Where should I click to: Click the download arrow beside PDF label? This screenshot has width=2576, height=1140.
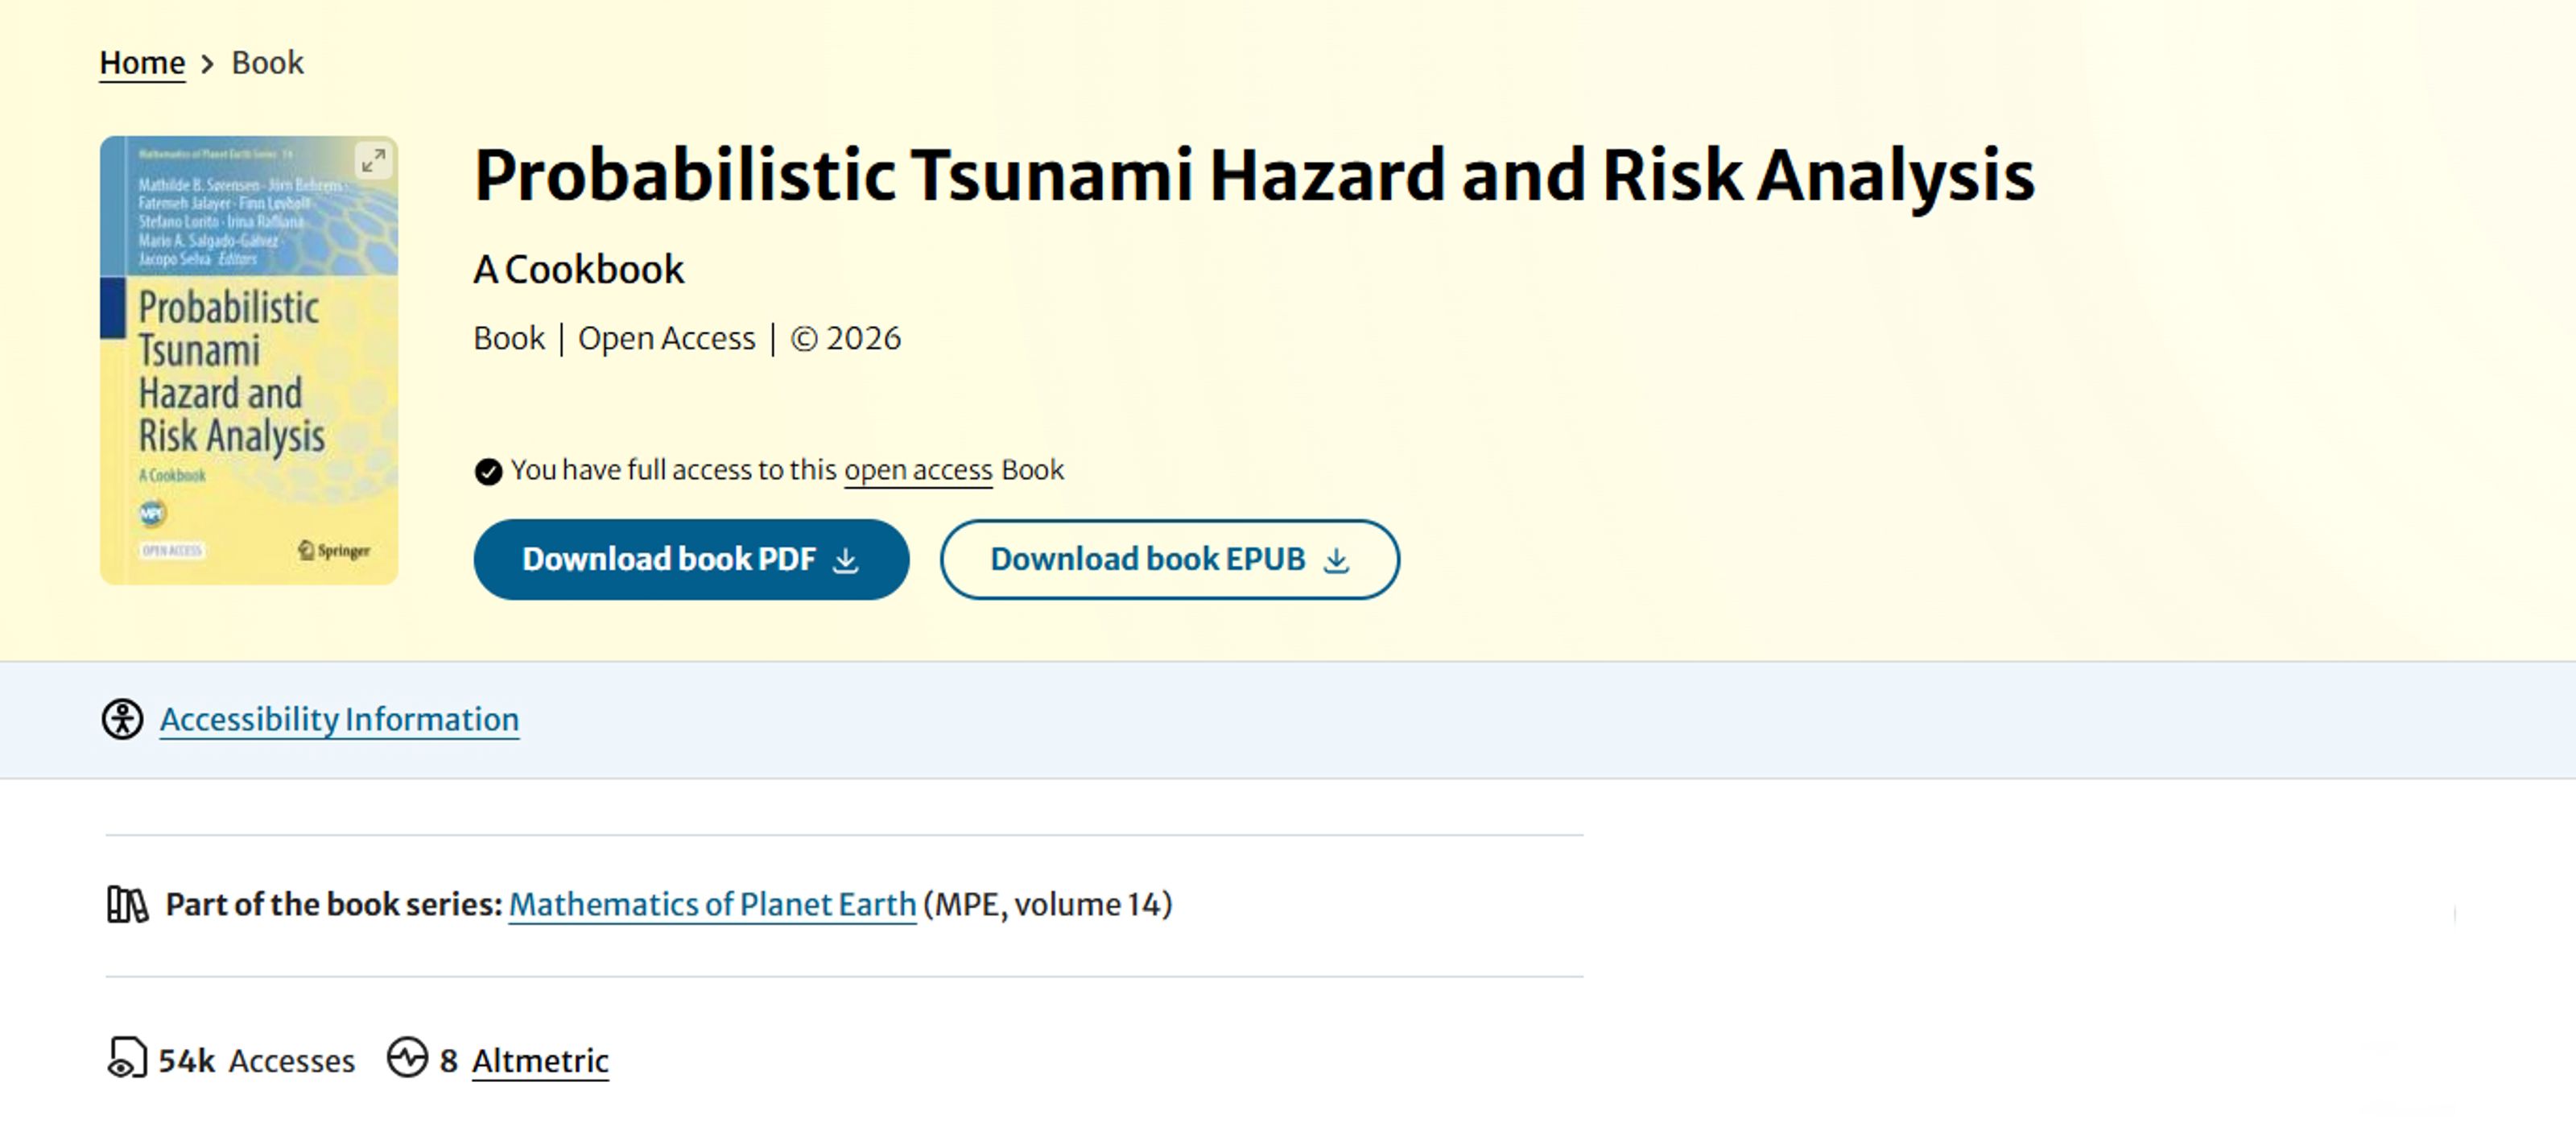pyautogui.click(x=846, y=560)
